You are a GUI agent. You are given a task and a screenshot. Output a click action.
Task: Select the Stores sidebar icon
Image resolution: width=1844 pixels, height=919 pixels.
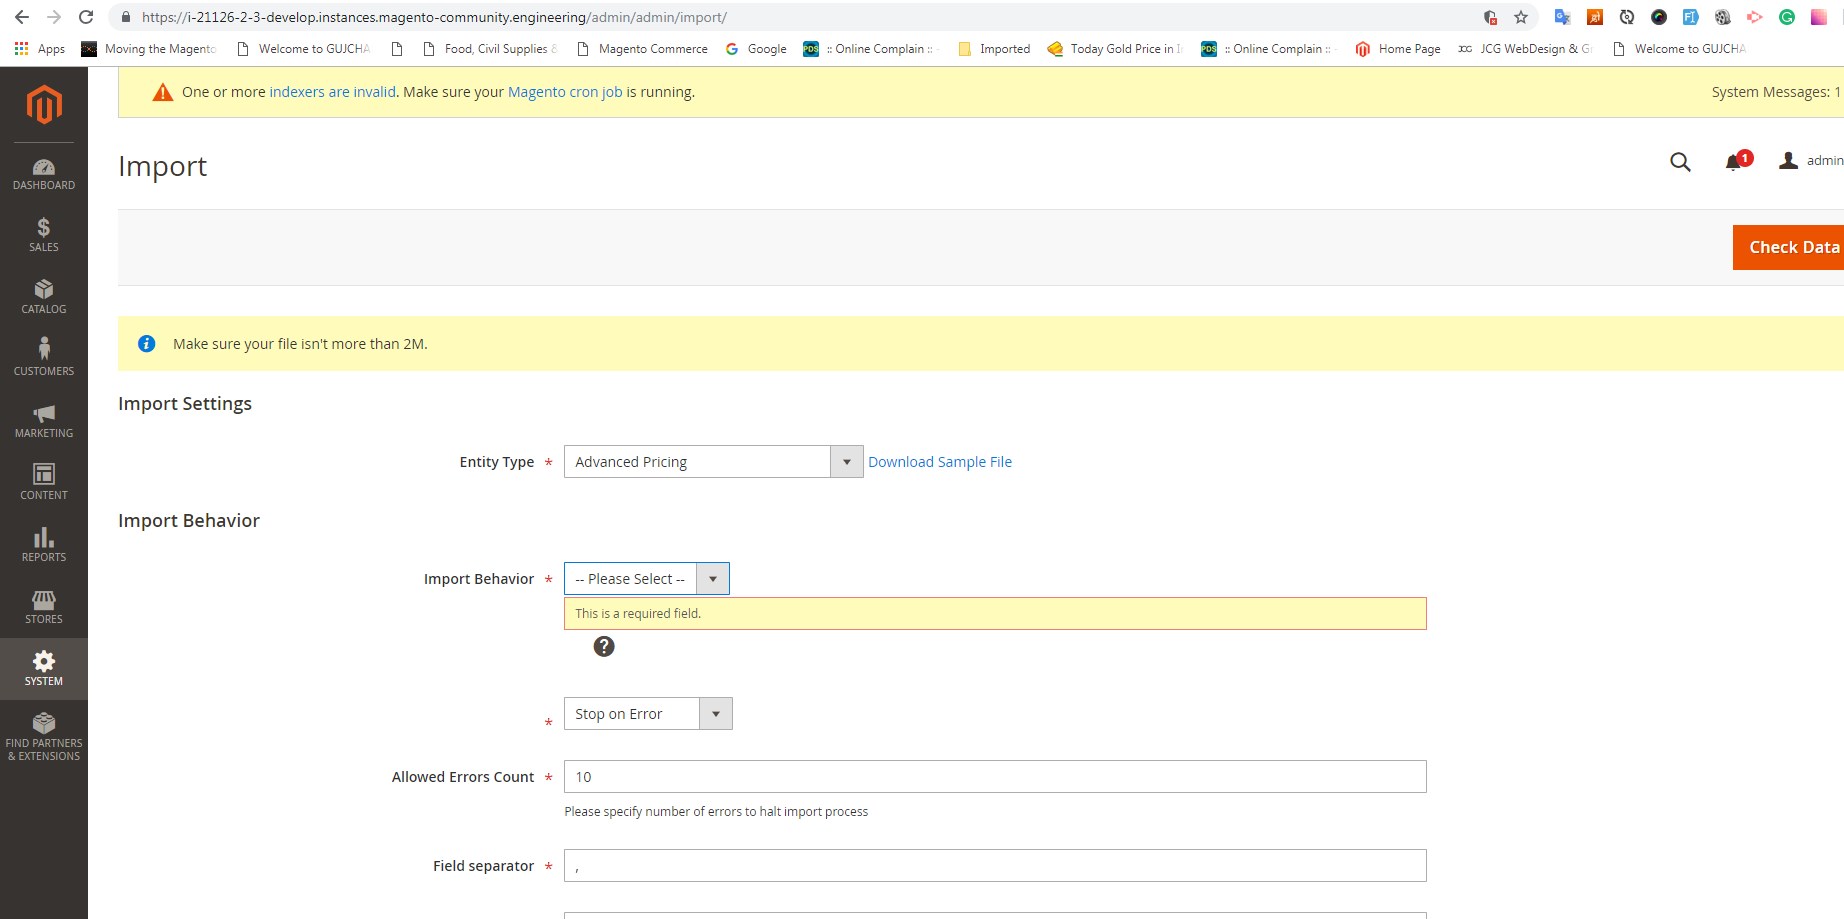[44, 606]
